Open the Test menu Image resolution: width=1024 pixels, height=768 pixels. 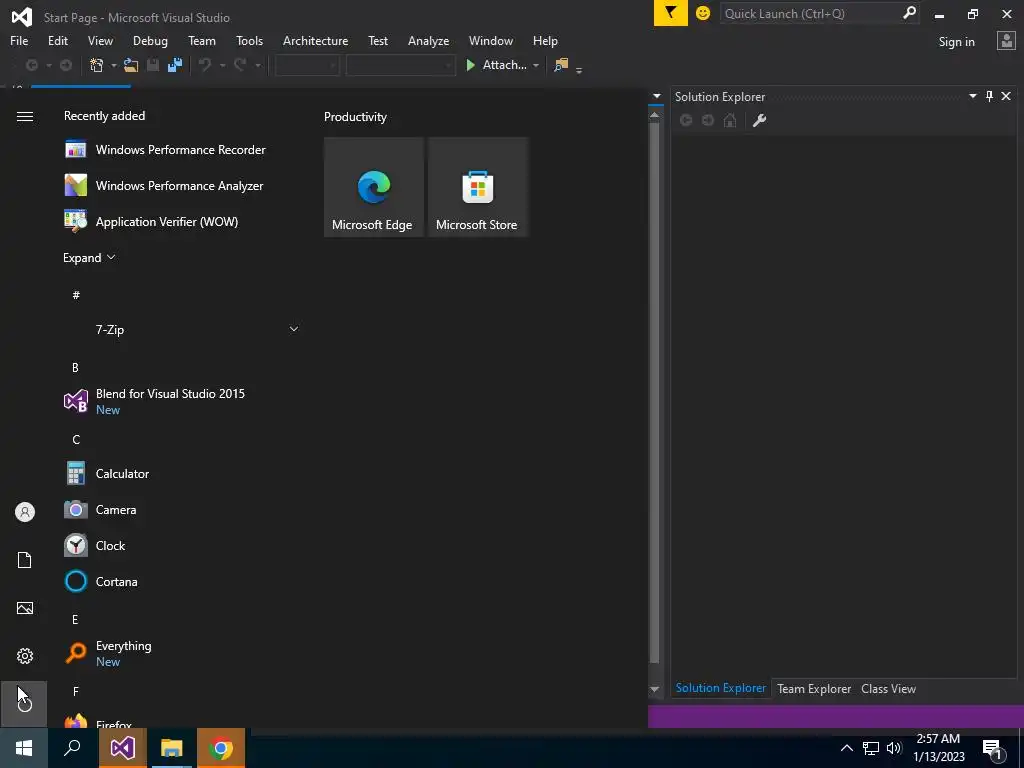click(377, 40)
